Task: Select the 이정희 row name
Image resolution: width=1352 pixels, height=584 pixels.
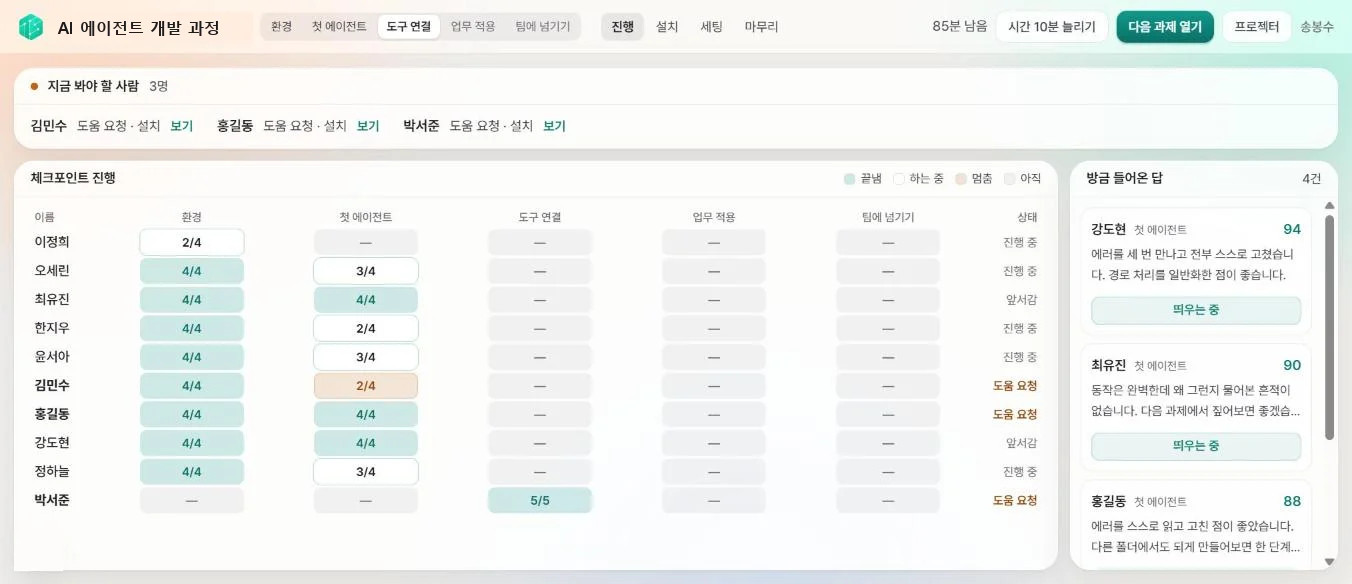Action: pyautogui.click(x=52, y=242)
